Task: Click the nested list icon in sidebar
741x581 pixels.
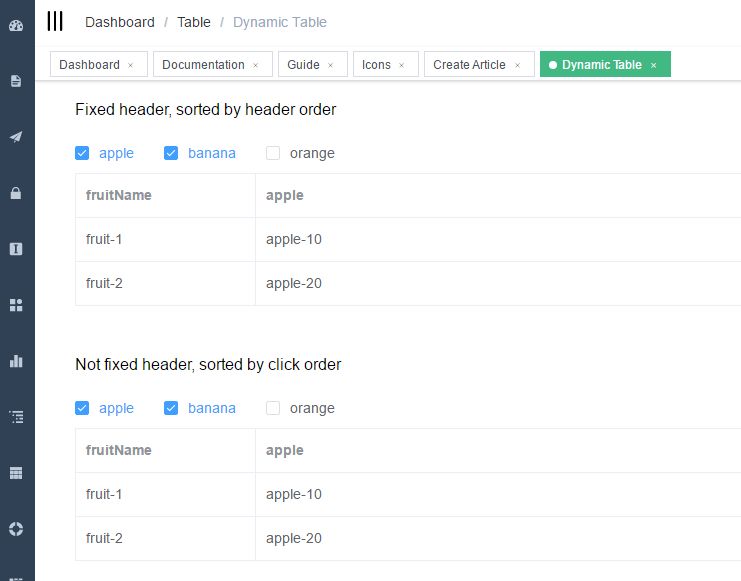Action: coord(16,417)
